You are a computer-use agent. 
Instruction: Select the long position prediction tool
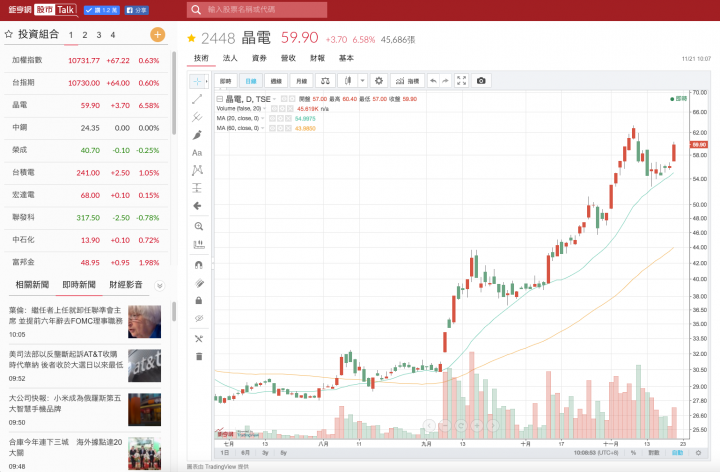(x=197, y=188)
